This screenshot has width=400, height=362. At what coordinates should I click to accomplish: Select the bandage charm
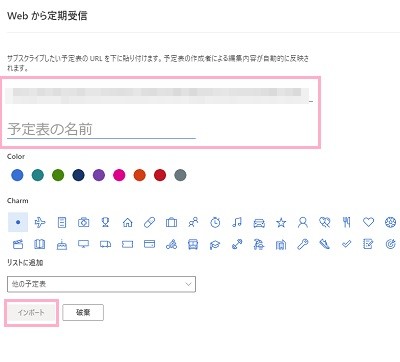tap(149, 222)
